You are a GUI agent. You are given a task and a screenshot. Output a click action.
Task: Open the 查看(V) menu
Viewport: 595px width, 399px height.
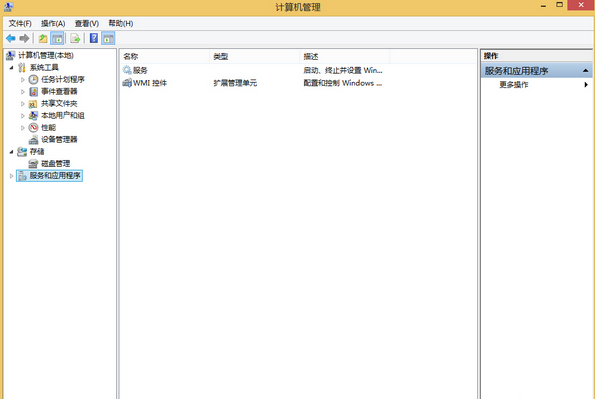[x=87, y=24]
